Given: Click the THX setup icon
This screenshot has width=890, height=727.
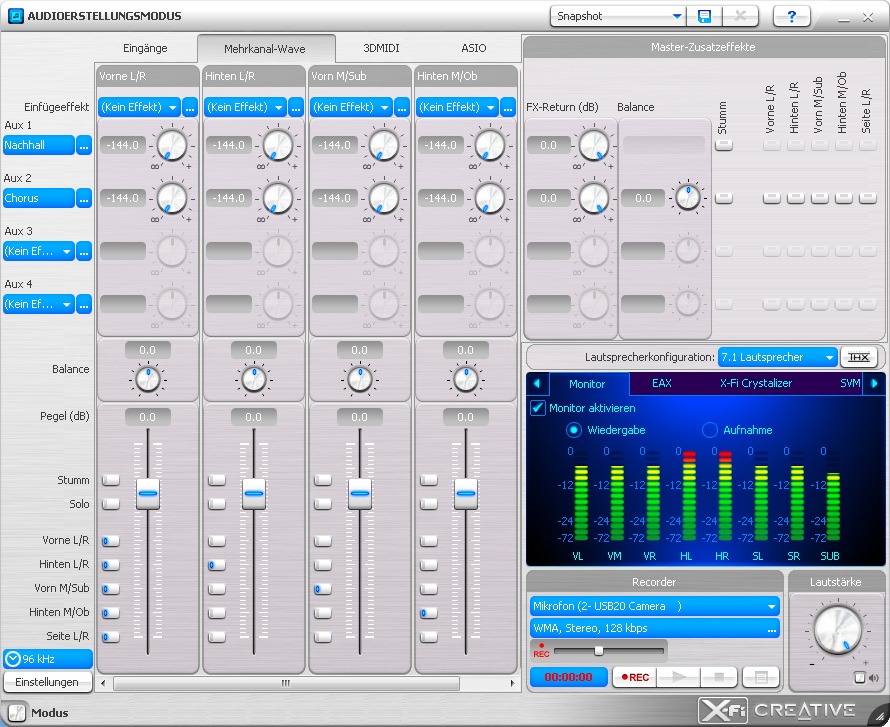Looking at the screenshot, I should (856, 357).
